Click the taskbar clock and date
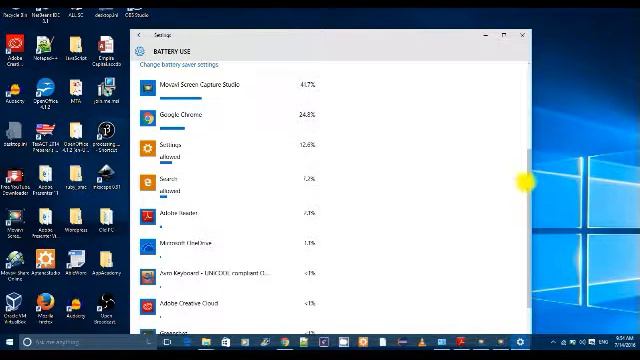Viewport: 640px width, 360px height. point(624,342)
